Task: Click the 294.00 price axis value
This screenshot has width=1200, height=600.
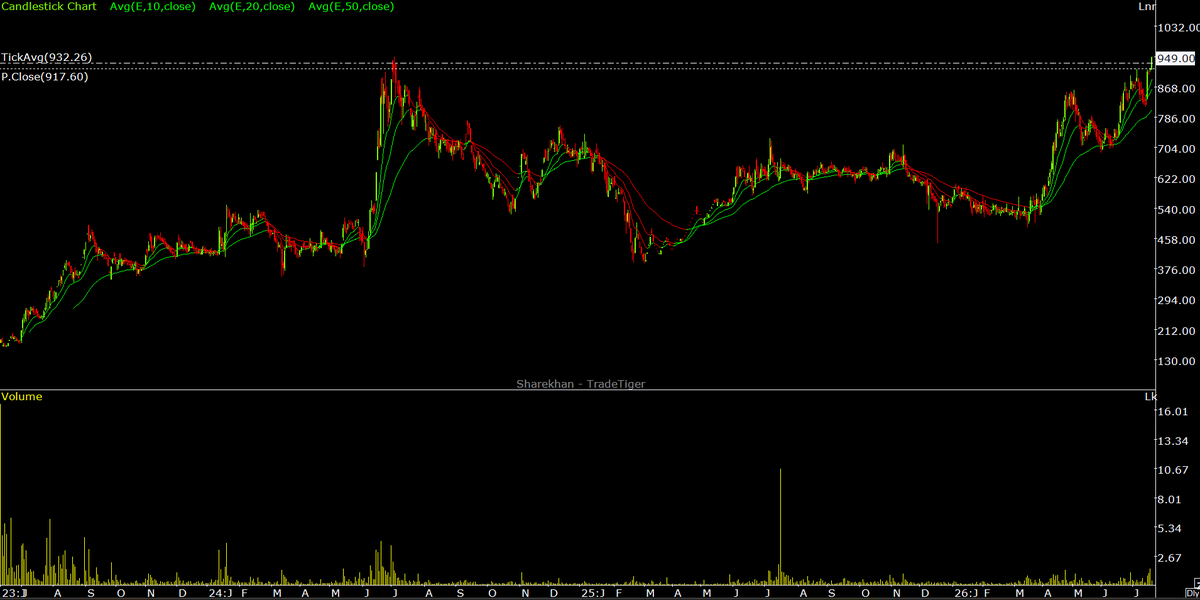Action: click(x=1177, y=301)
